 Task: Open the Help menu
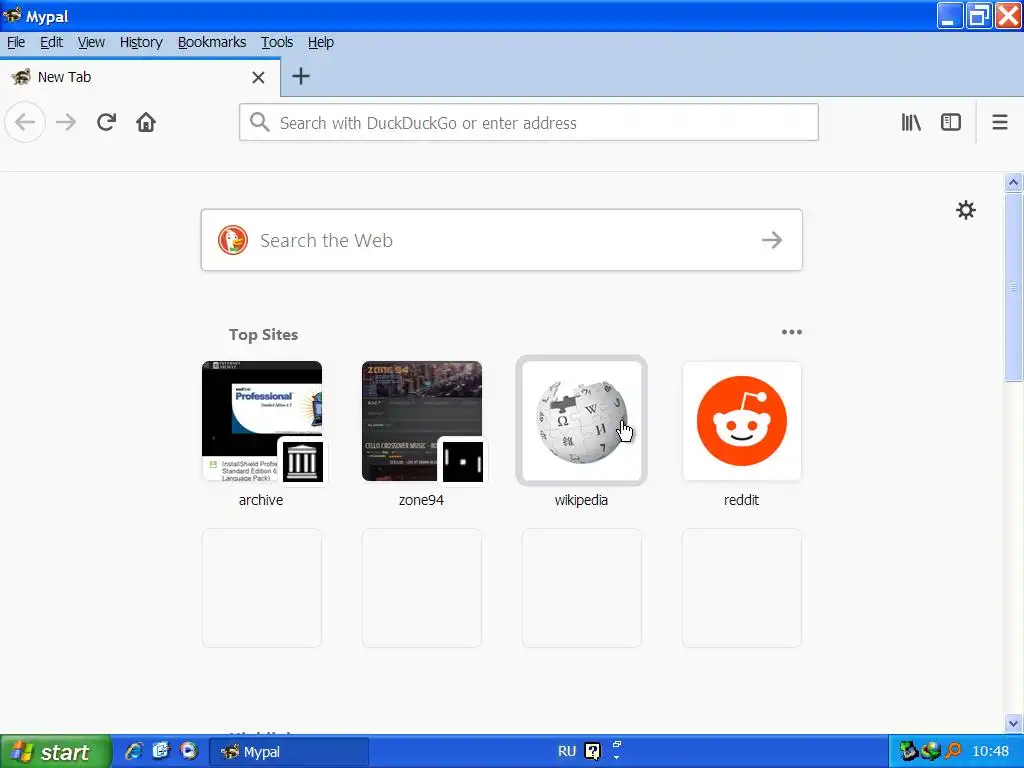point(321,42)
